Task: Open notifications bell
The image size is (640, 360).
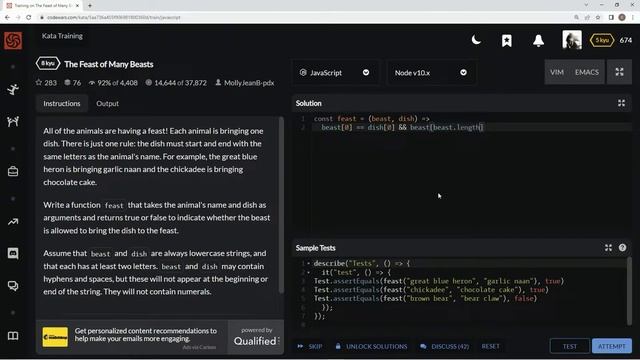Action: 538,40
